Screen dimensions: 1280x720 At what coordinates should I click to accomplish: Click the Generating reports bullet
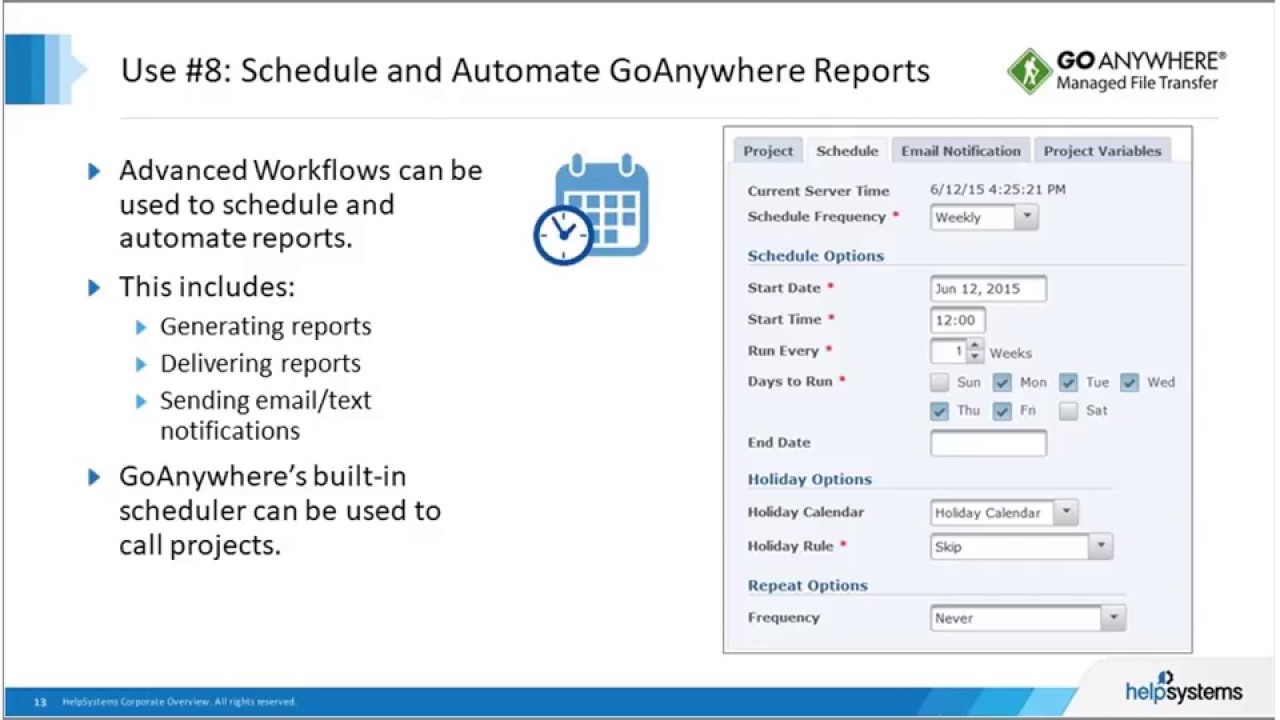[265, 327]
